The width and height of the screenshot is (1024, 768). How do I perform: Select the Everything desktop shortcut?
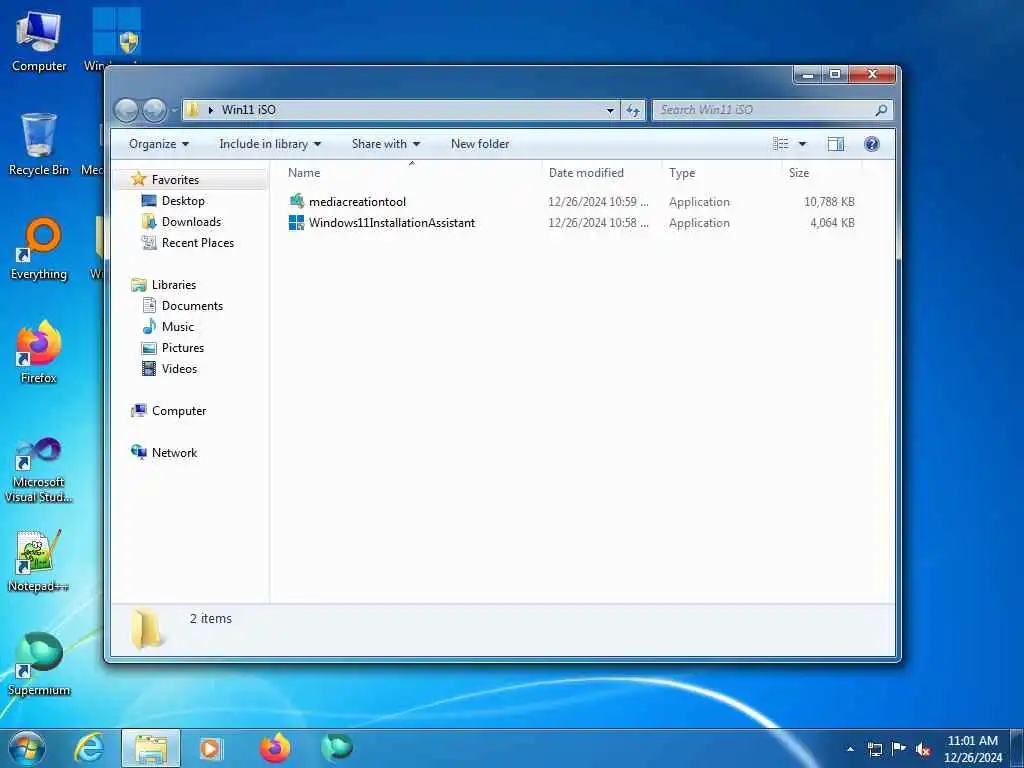pyautogui.click(x=39, y=249)
